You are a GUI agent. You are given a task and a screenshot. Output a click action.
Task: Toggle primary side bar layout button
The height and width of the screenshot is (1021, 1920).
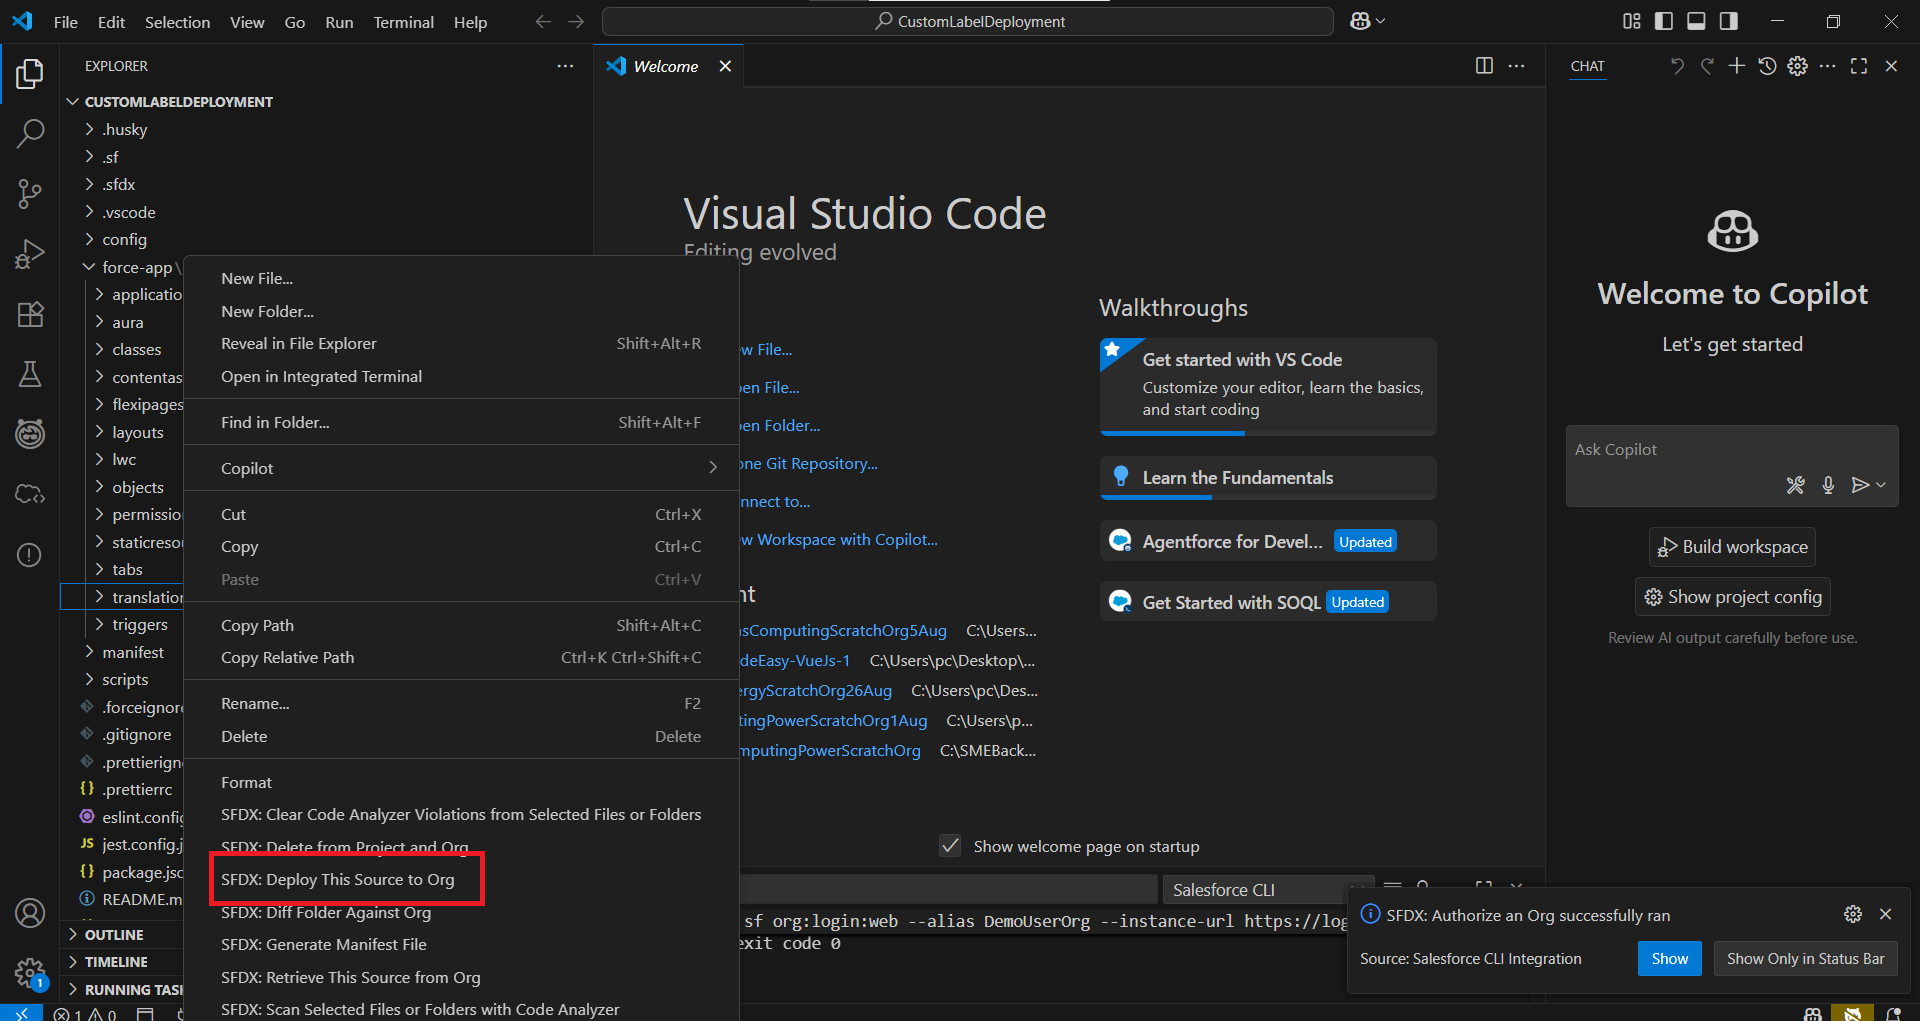point(1664,21)
